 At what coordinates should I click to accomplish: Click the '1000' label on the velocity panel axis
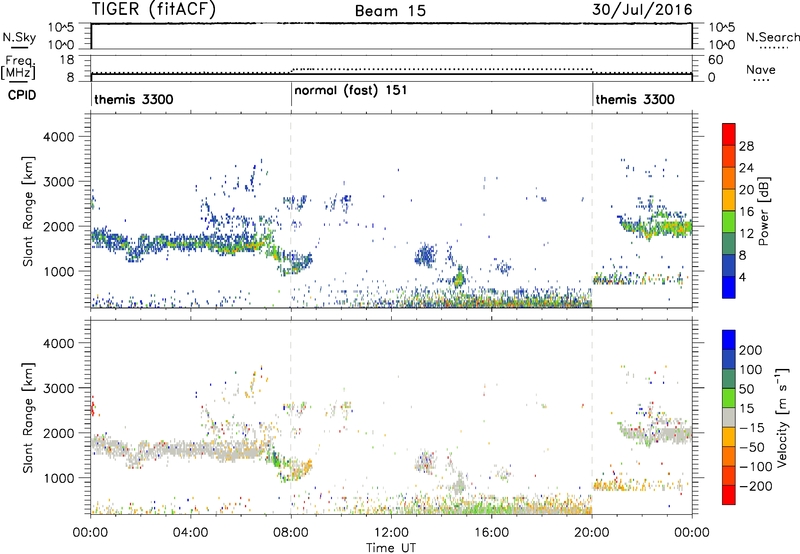click(59, 478)
